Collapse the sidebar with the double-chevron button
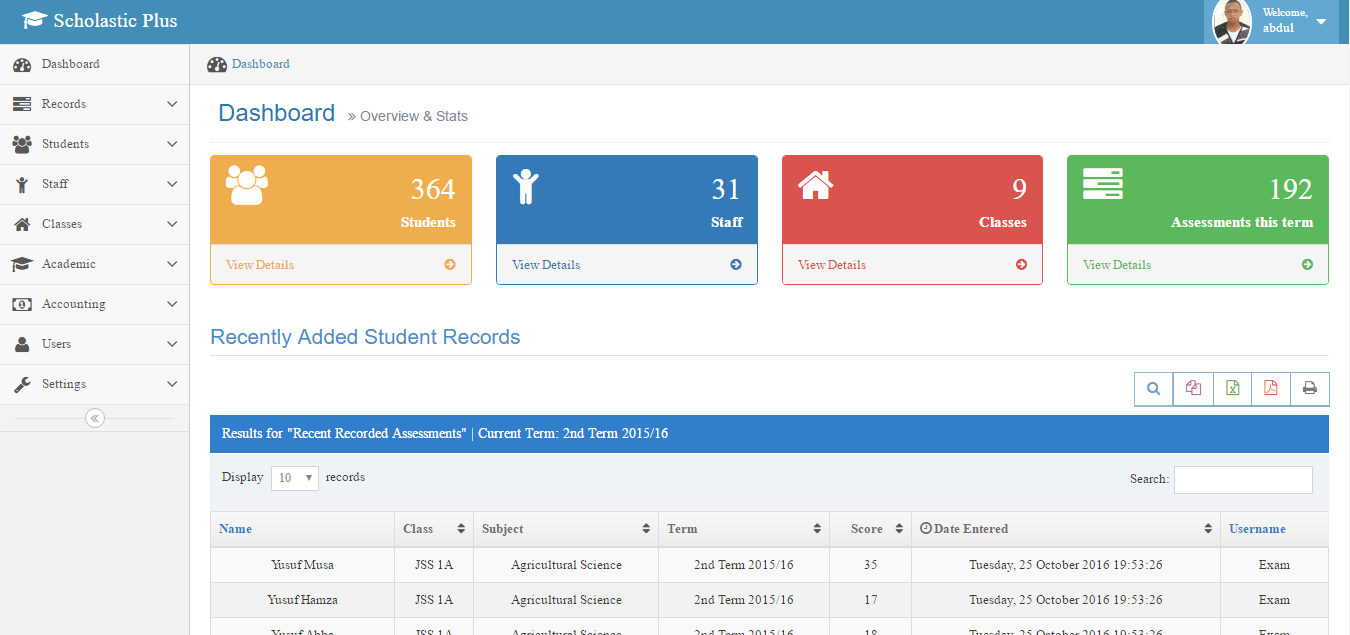Viewport: 1350px width, 635px height. pos(95,418)
